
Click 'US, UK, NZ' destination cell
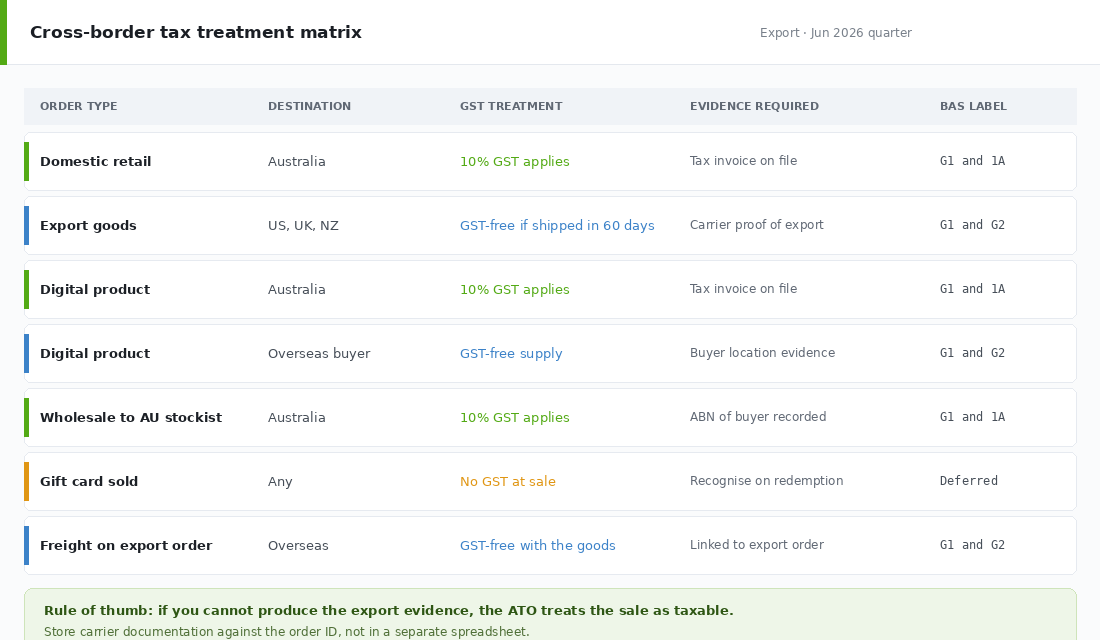point(303,226)
